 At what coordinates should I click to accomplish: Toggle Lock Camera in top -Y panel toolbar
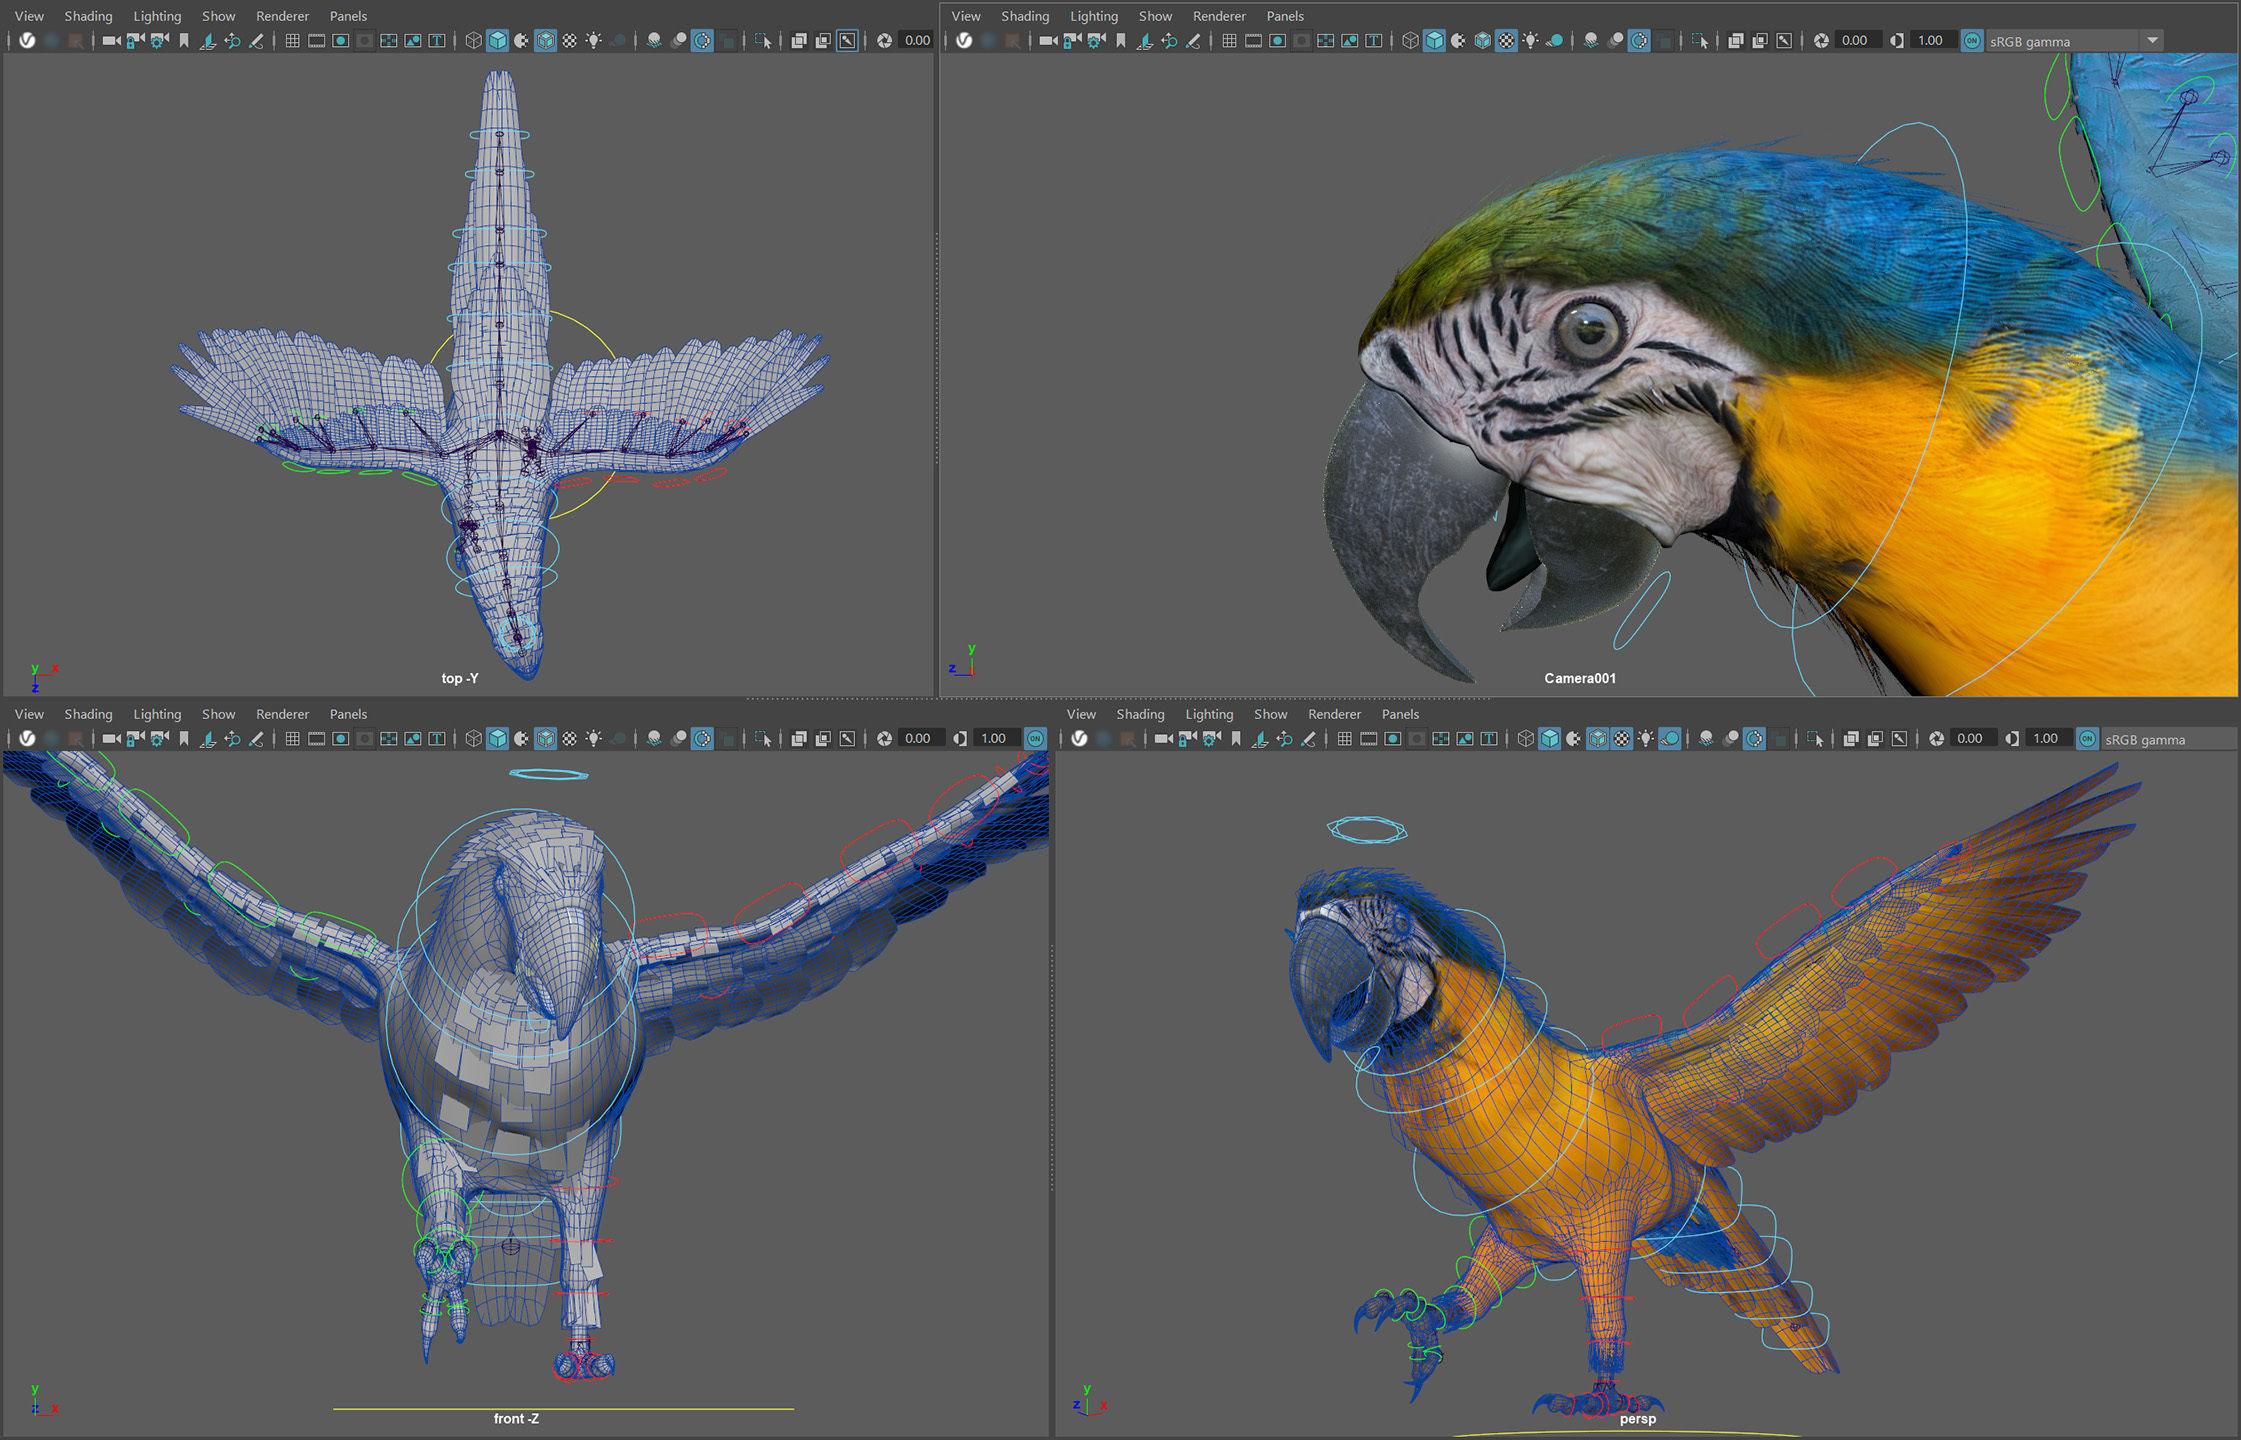click(x=135, y=41)
